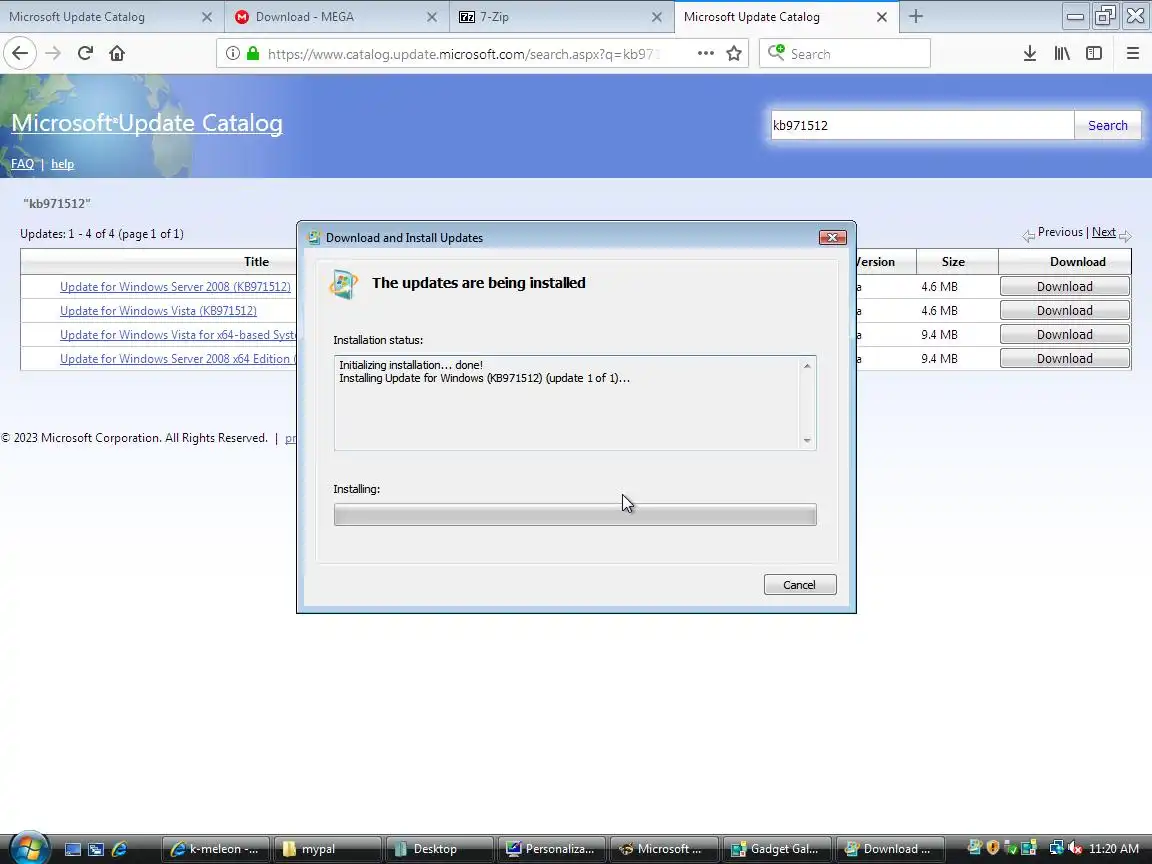Download the Server 2008 x64 Edition update
The image size is (1152, 864).
[x=1065, y=359]
